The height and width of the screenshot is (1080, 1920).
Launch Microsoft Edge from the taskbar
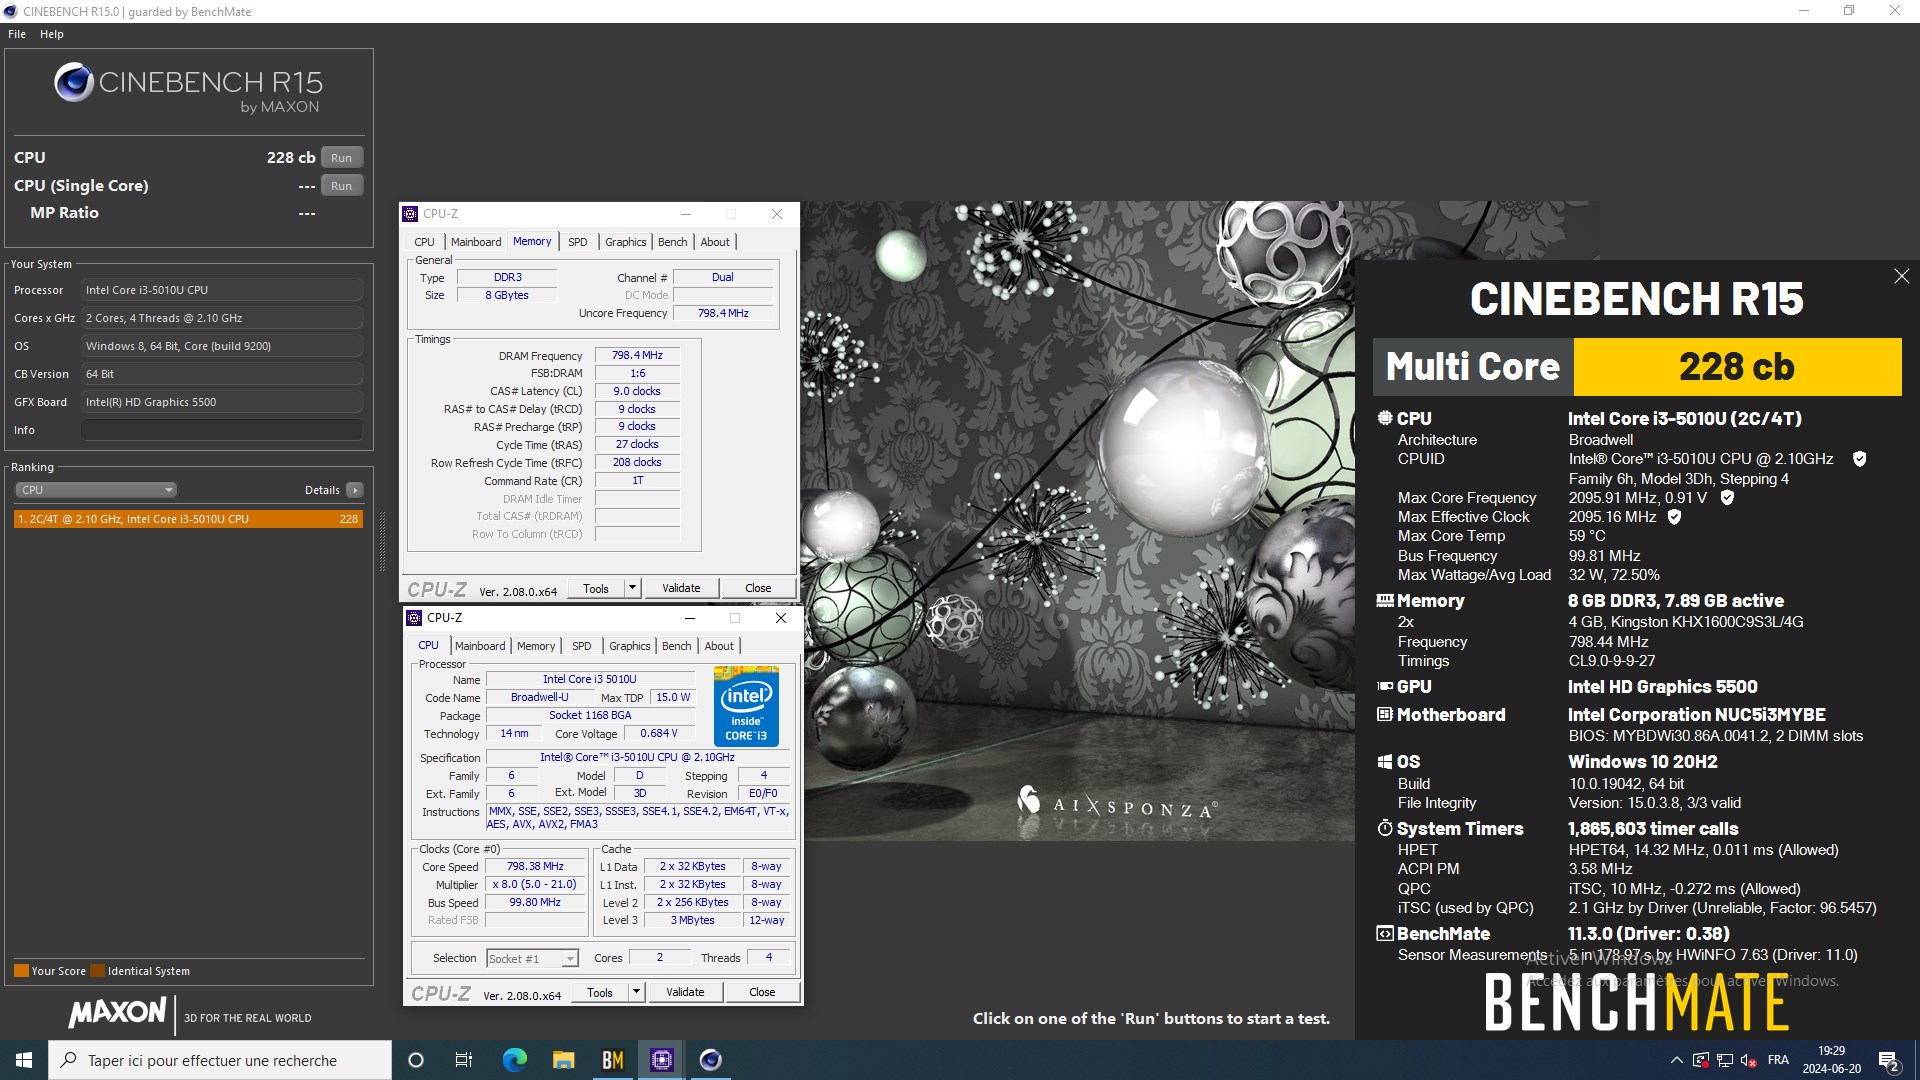pyautogui.click(x=514, y=1060)
